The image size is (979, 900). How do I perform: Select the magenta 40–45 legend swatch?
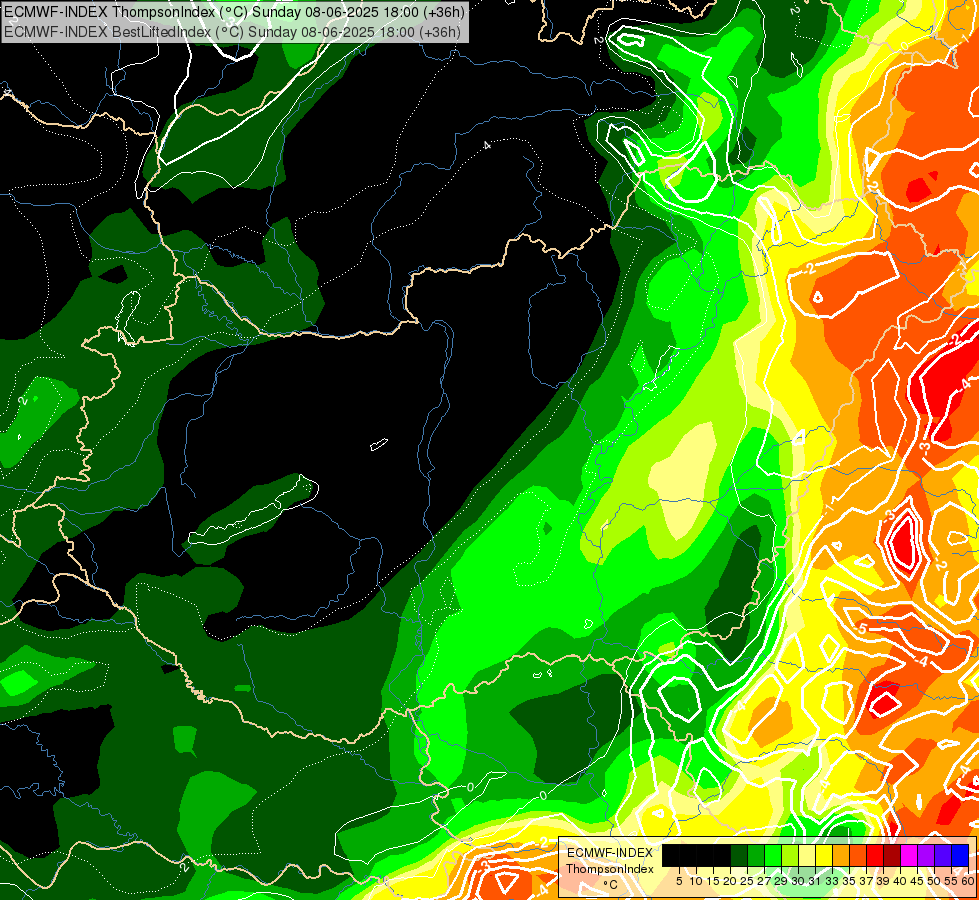(909, 856)
